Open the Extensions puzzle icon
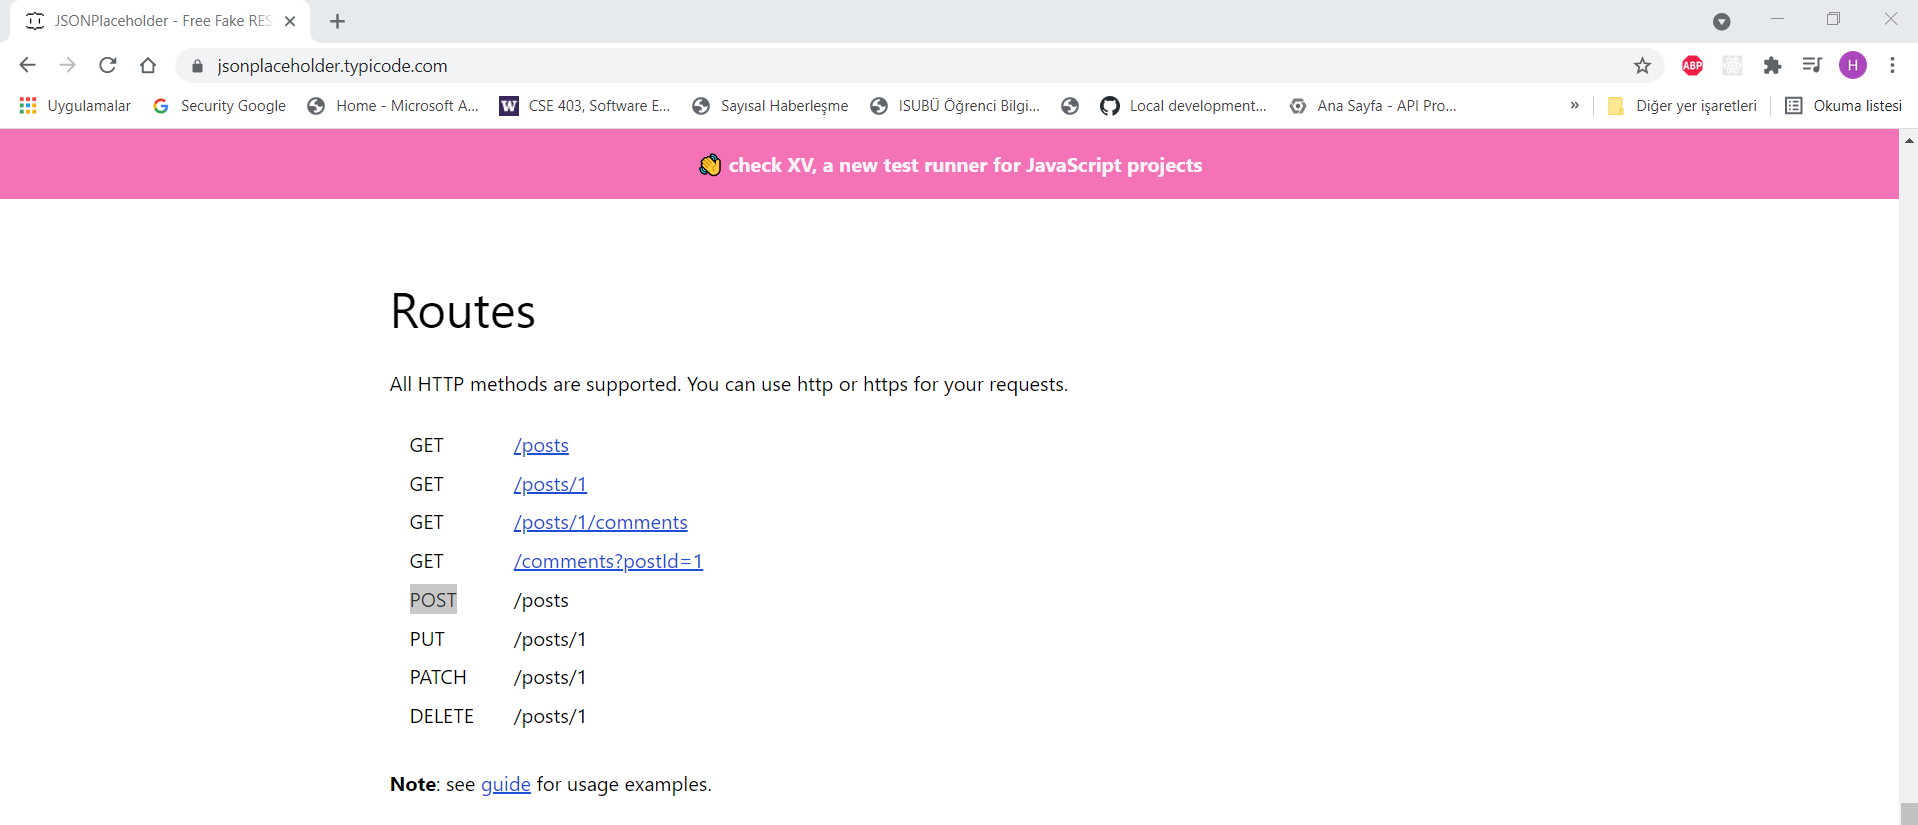1918x825 pixels. pos(1772,66)
